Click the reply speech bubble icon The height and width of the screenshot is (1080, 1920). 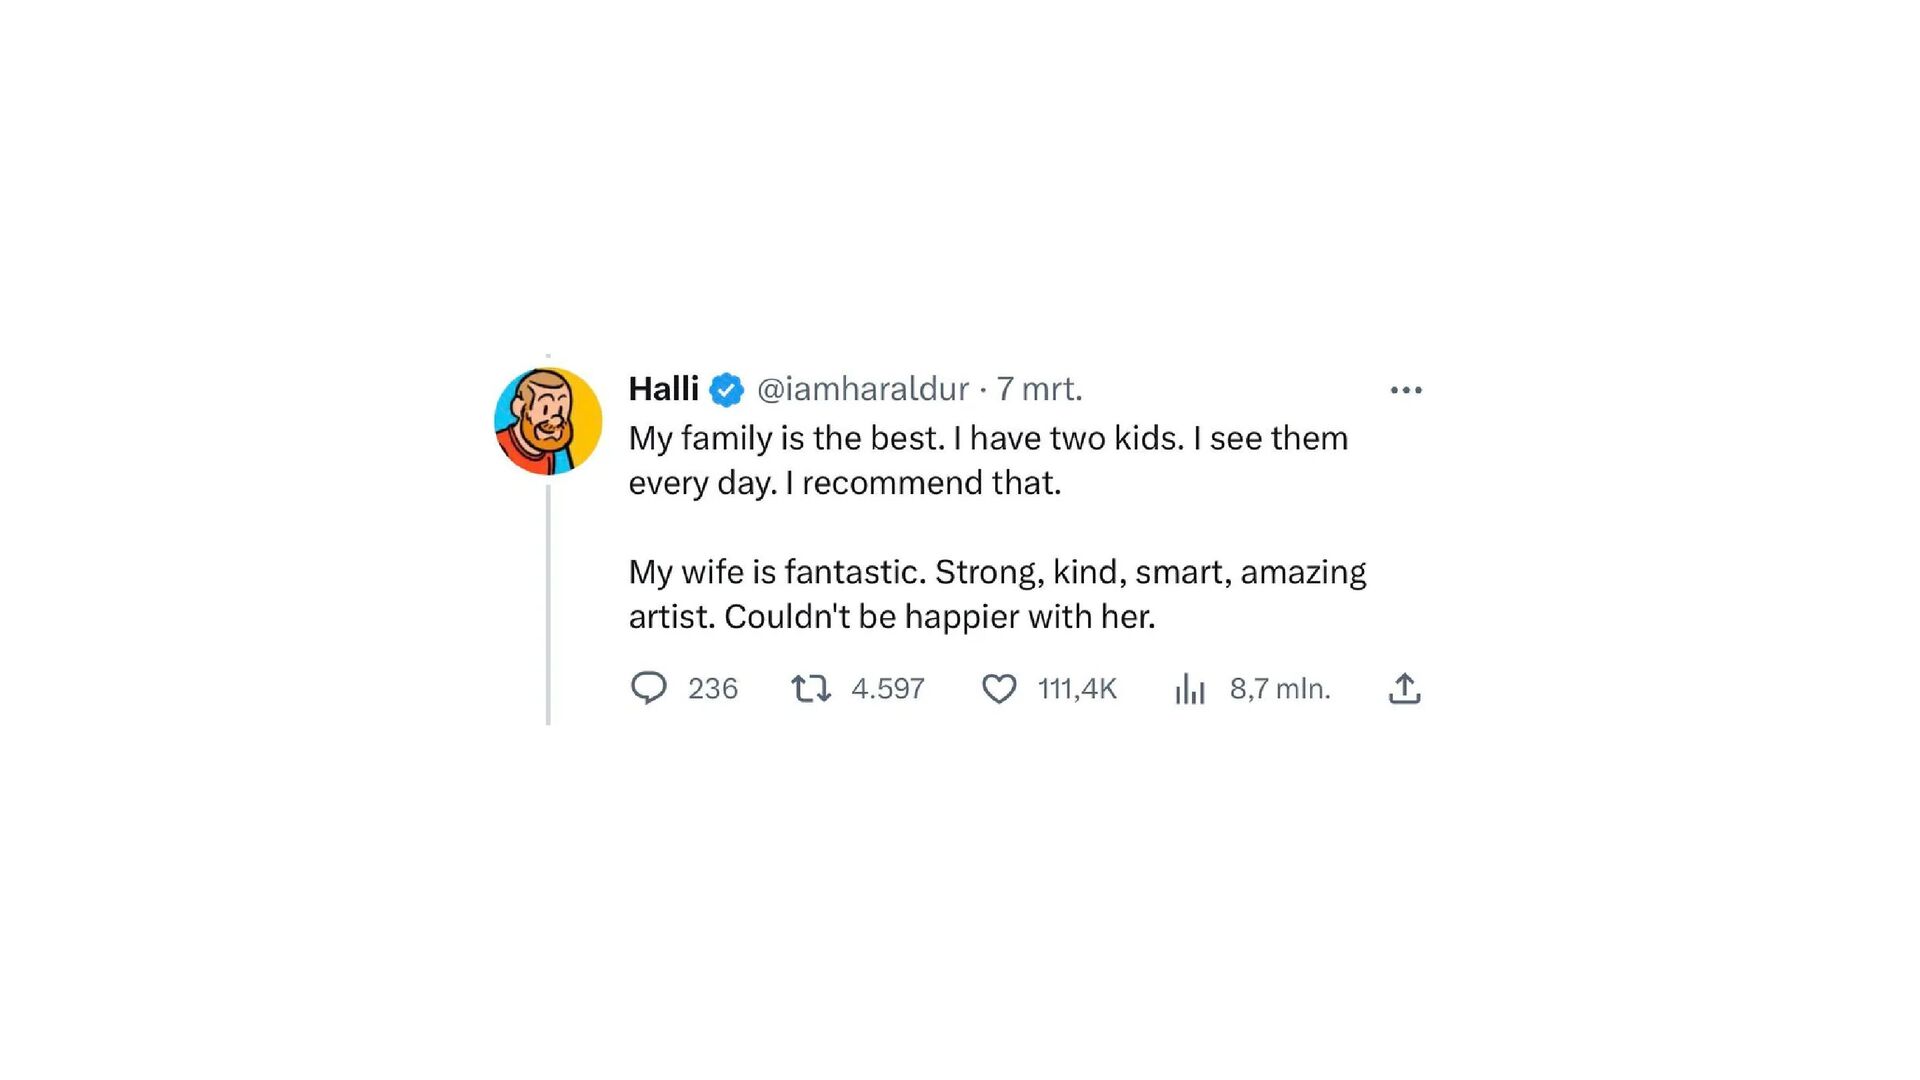click(649, 688)
